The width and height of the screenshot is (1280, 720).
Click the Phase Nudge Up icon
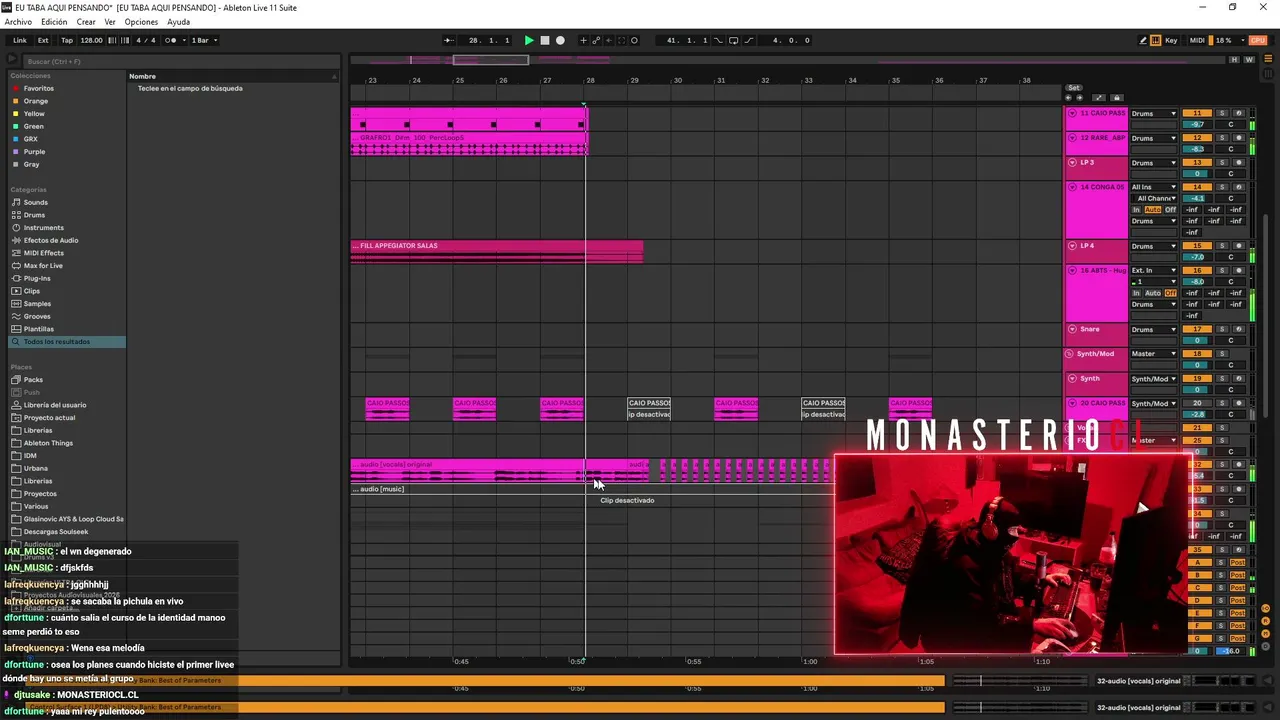click(x=123, y=41)
